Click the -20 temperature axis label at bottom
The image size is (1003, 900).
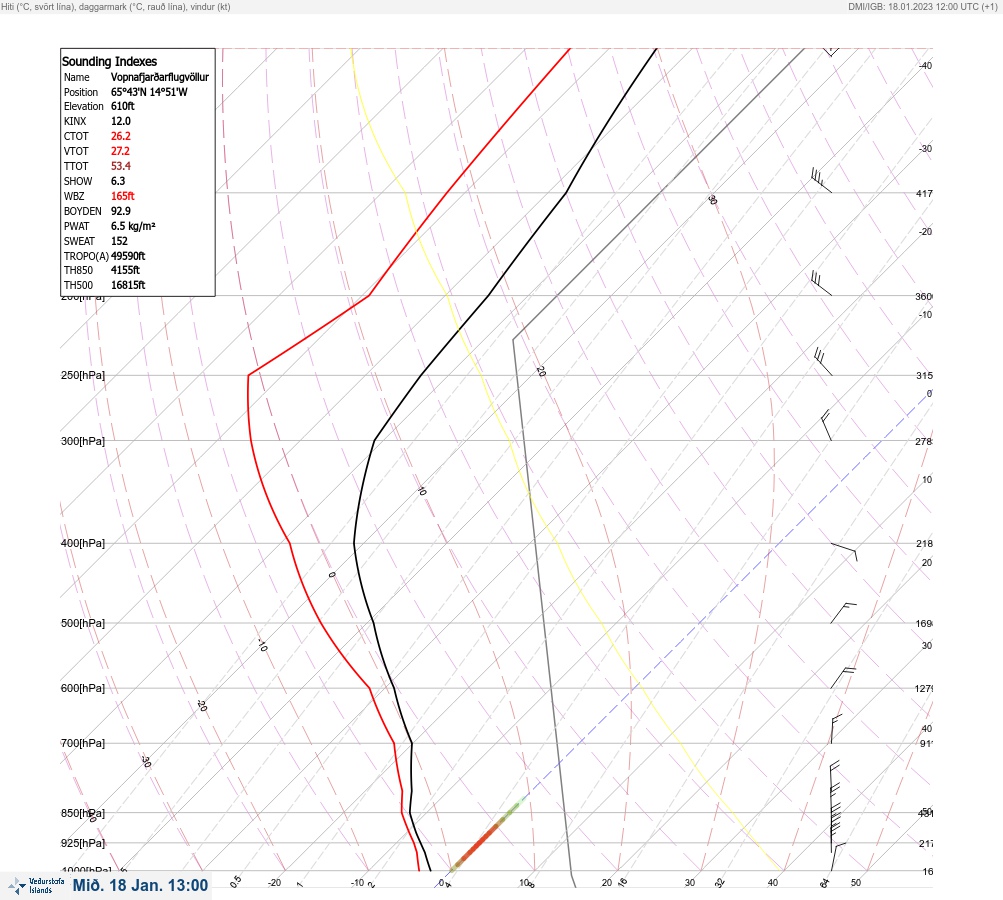click(274, 883)
